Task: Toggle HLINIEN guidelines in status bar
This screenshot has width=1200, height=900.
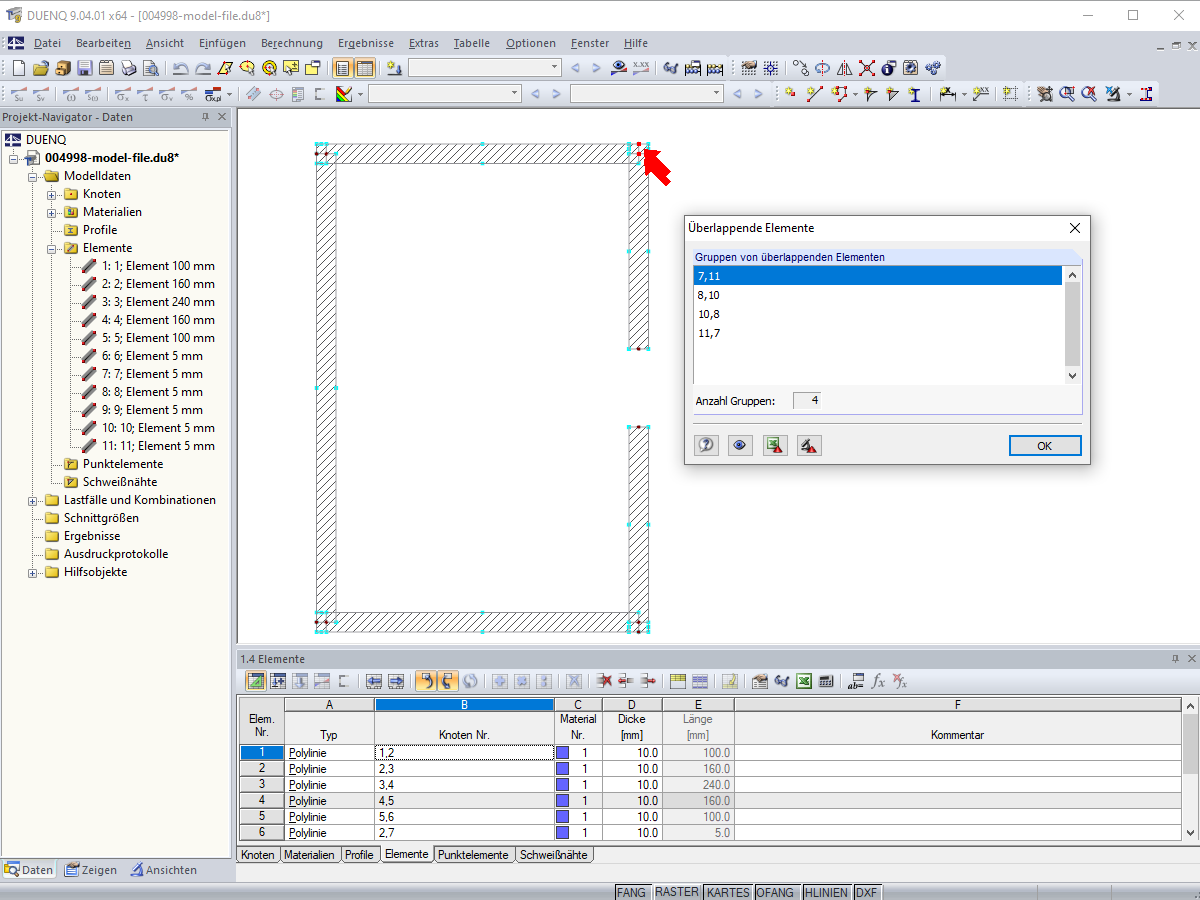Action: pos(825,892)
